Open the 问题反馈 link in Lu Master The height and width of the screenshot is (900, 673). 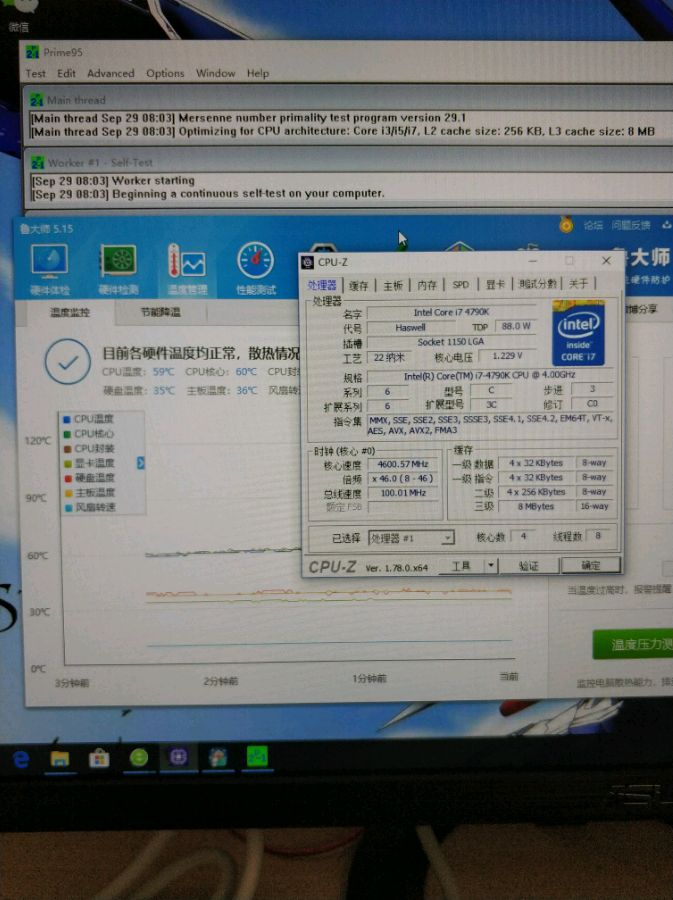[x=630, y=225]
